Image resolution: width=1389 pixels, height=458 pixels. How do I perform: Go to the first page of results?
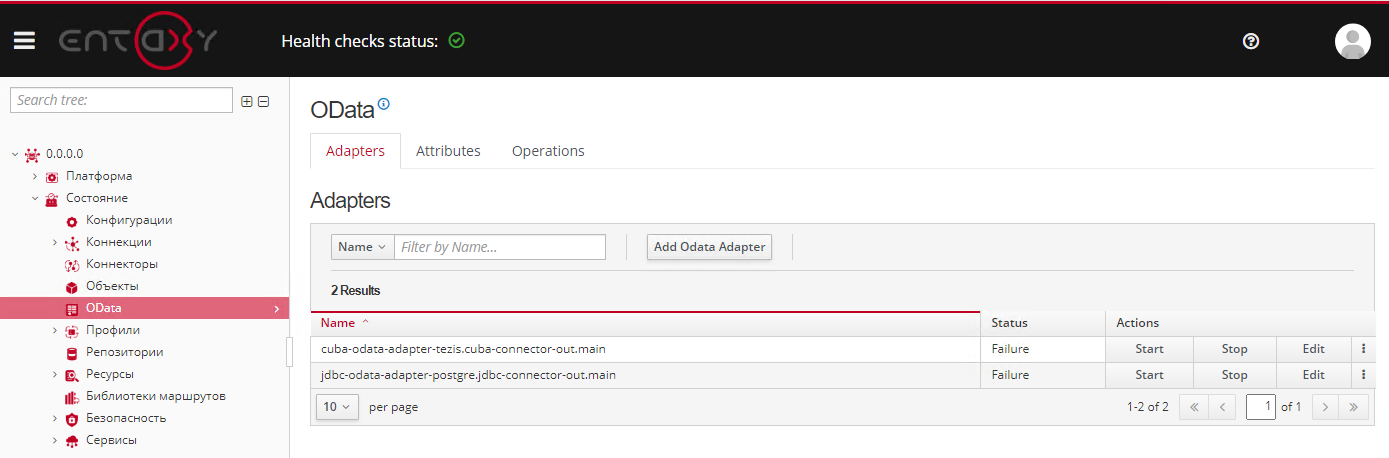tap(1193, 407)
